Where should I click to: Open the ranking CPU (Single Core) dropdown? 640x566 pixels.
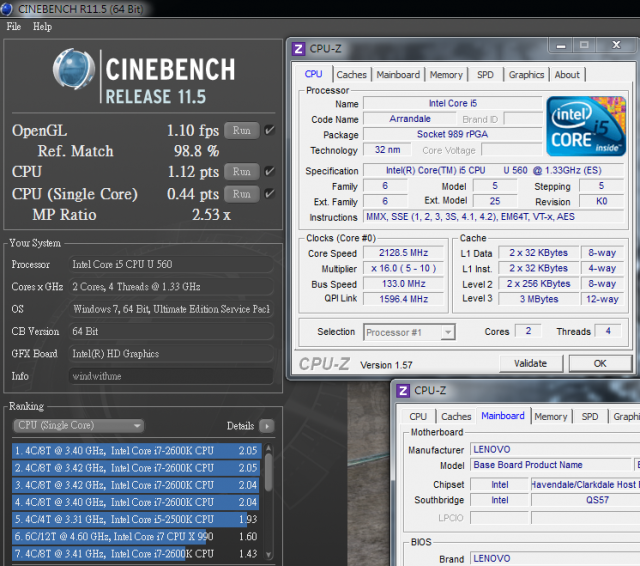78,426
